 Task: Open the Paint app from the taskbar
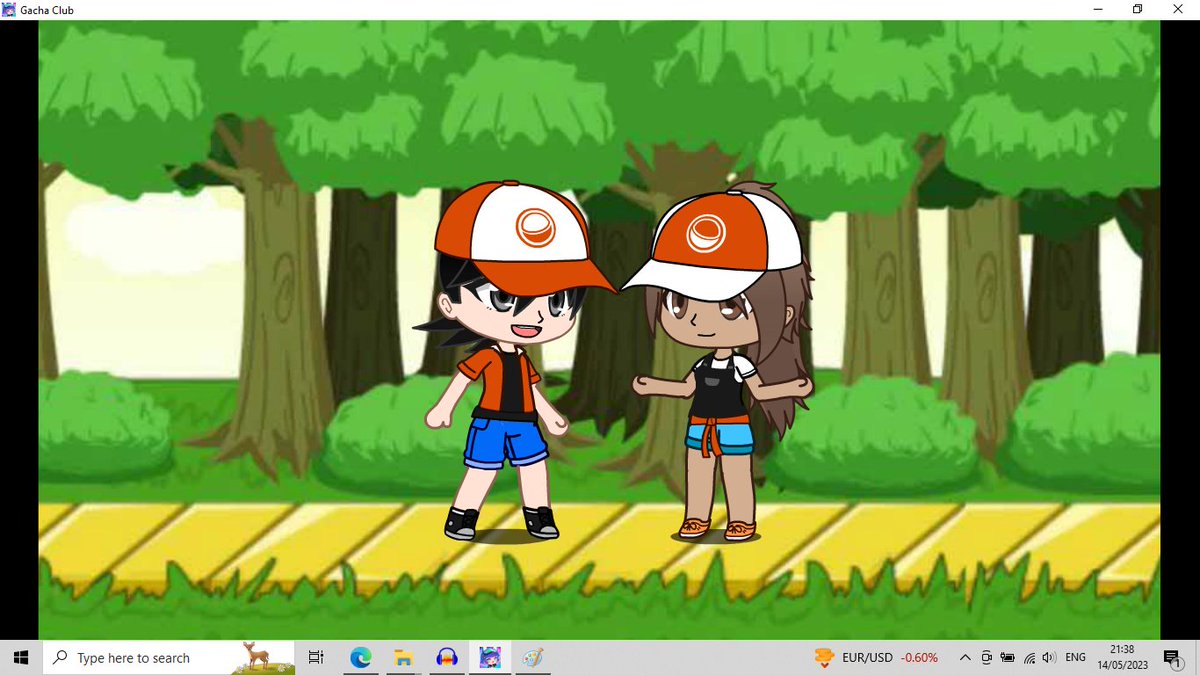coord(533,657)
